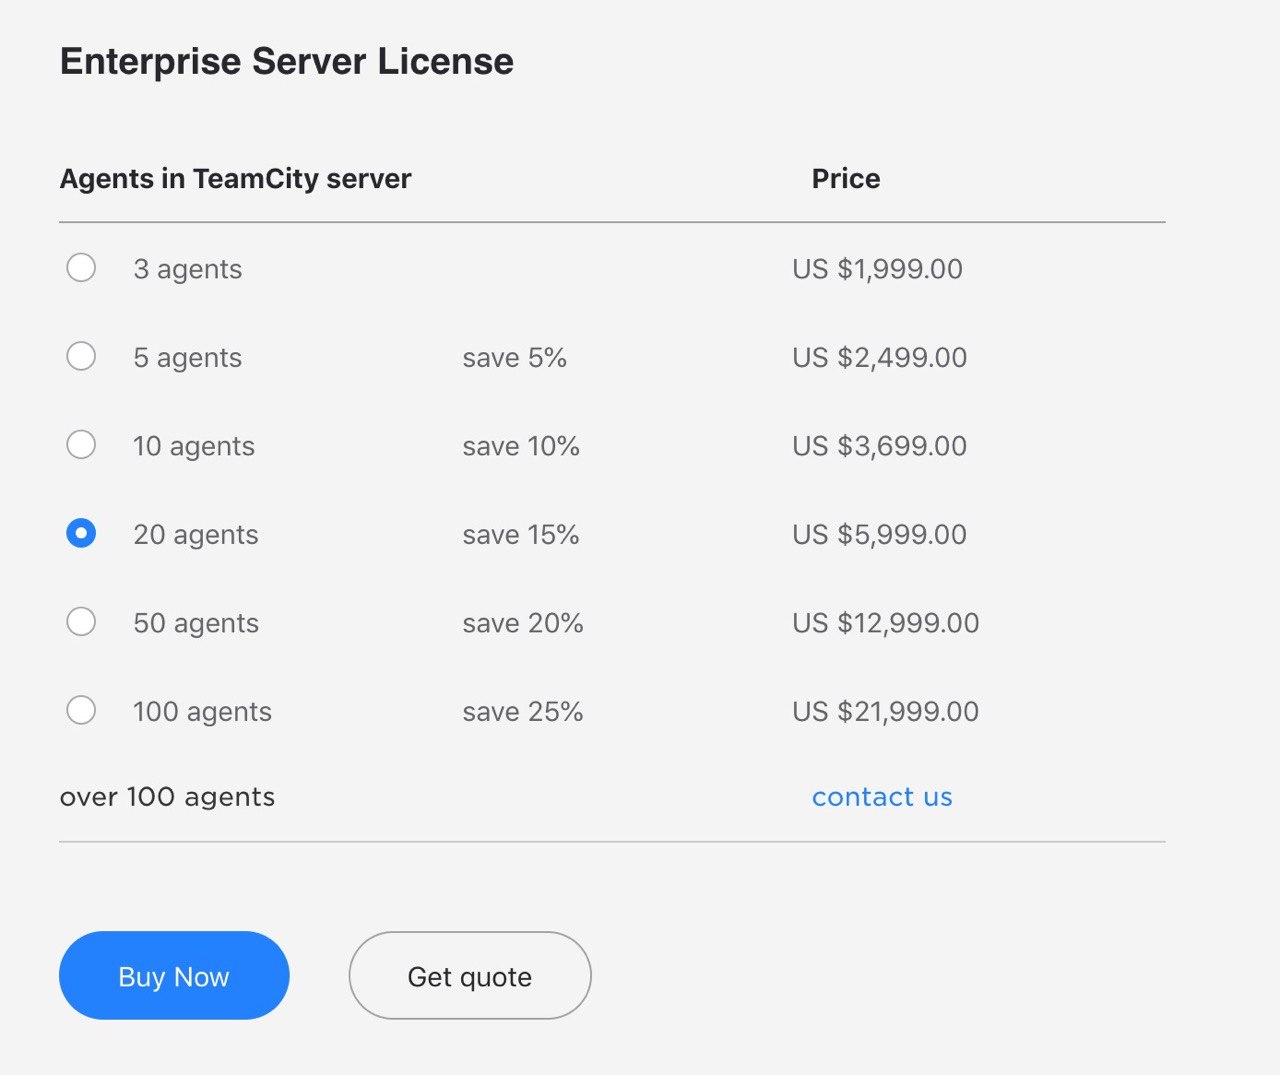Image resolution: width=1280 pixels, height=1075 pixels.
Task: Pick the 10 agents radio button
Action: (x=81, y=445)
